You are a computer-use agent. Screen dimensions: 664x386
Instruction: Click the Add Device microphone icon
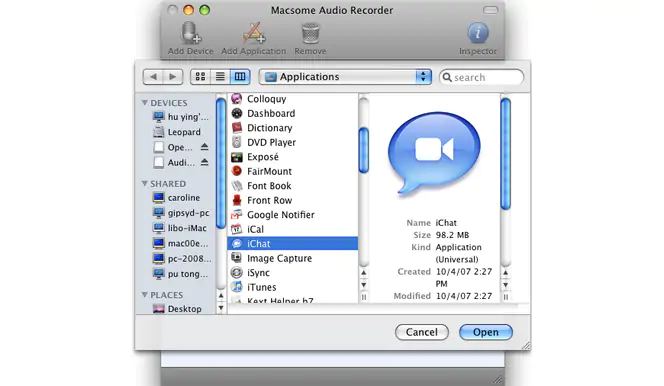(x=190, y=33)
